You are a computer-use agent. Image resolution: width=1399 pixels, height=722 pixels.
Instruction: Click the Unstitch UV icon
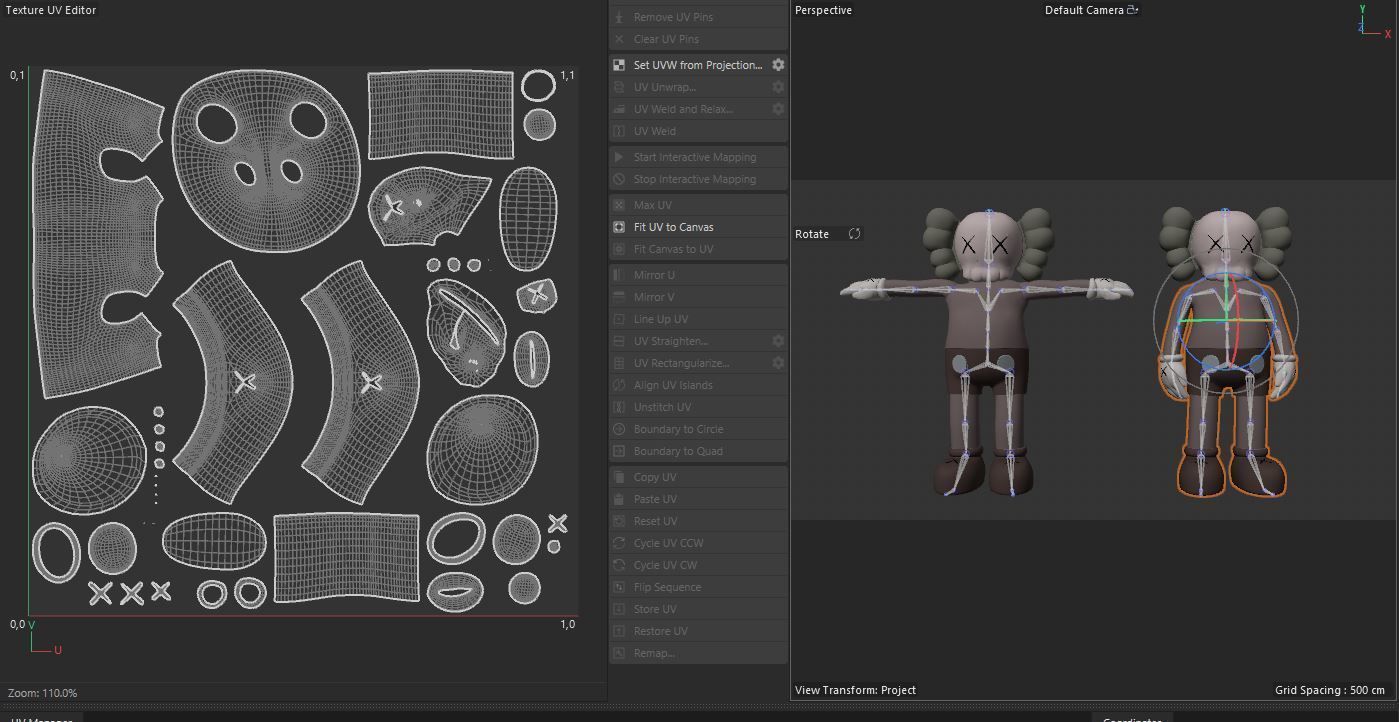pos(619,407)
